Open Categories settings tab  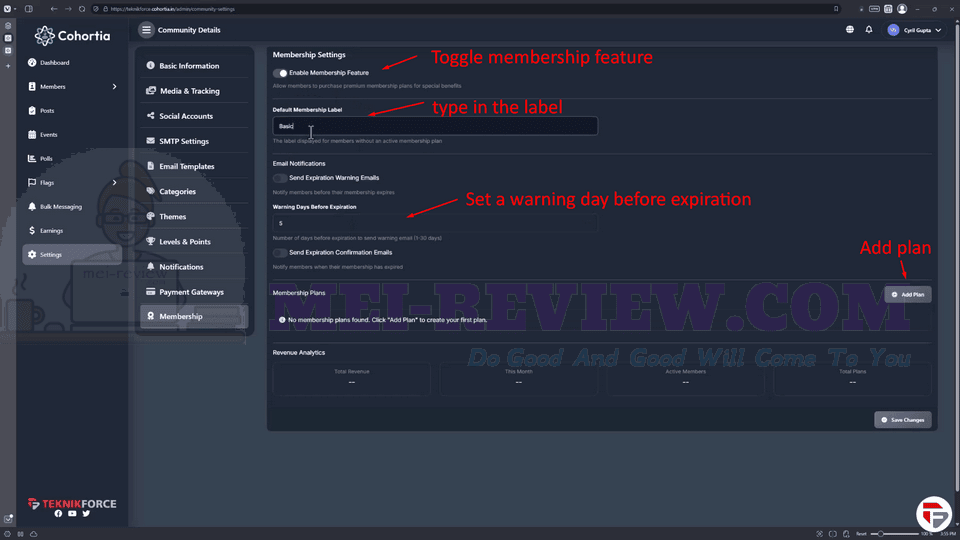[x=194, y=191]
